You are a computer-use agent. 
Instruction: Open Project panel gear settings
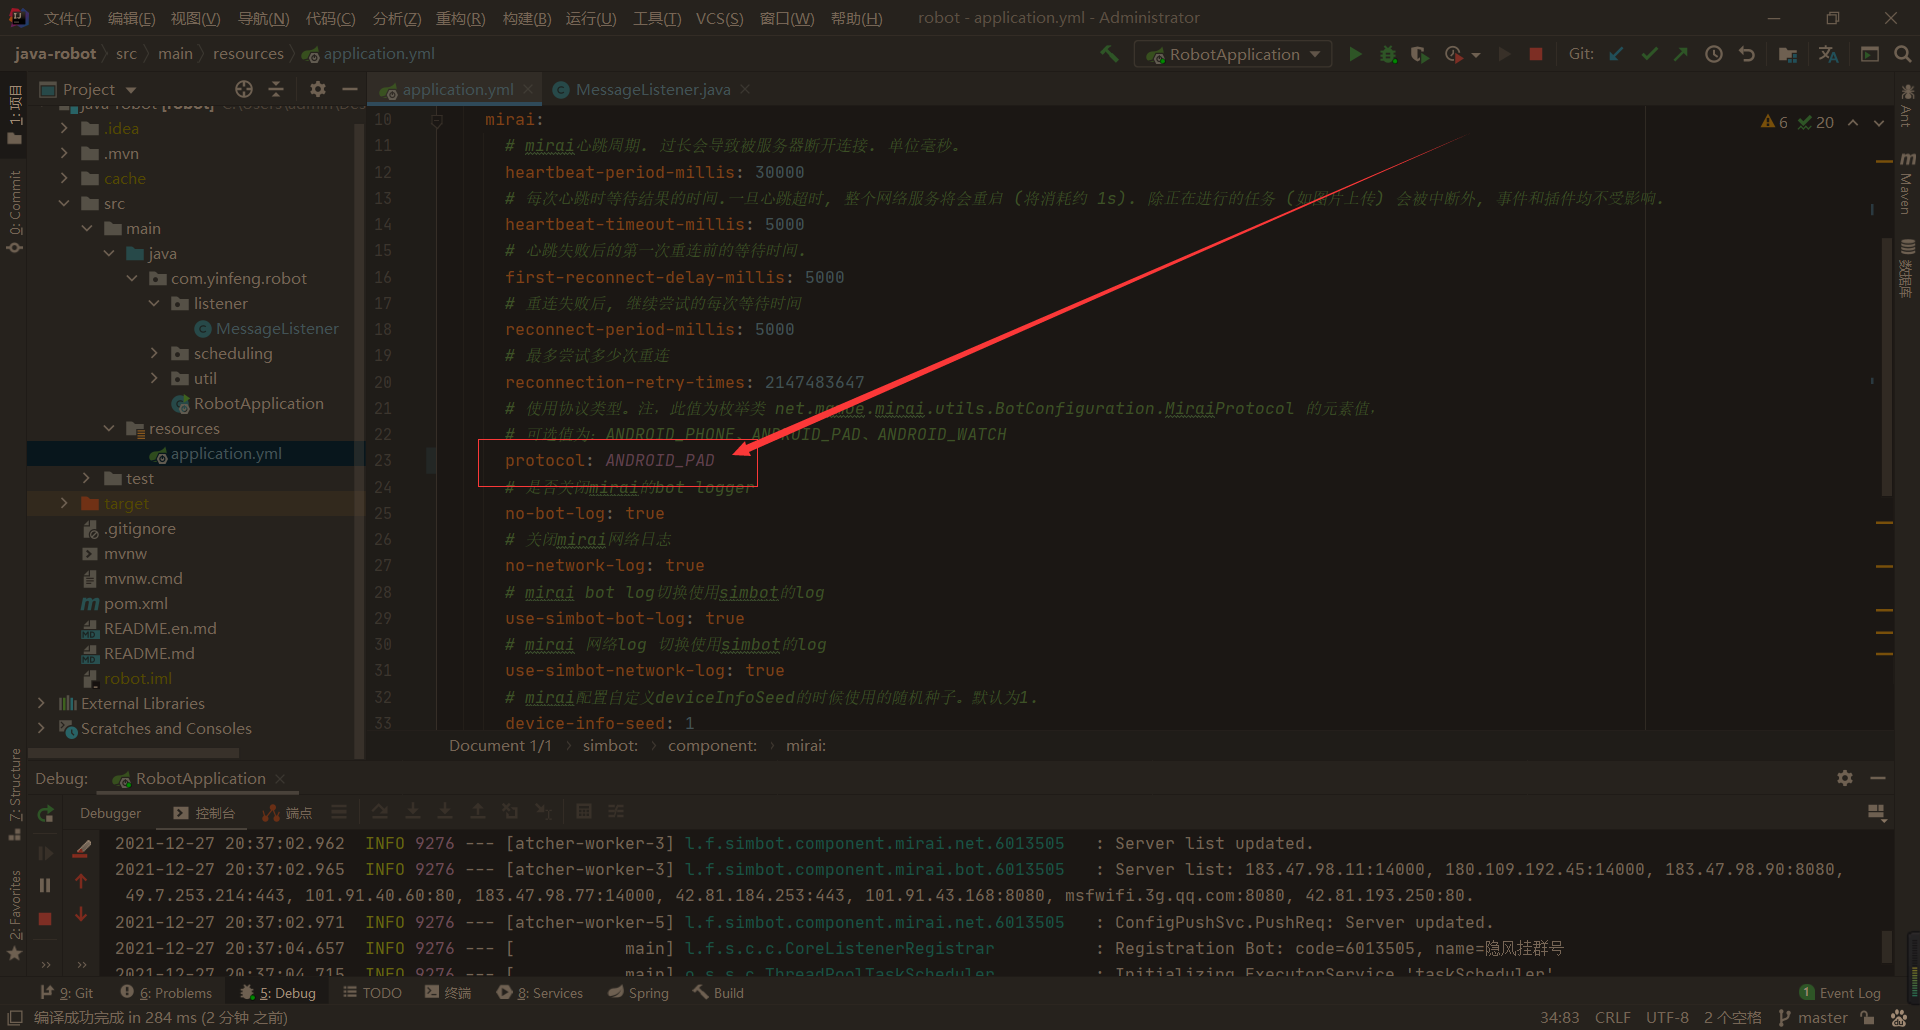point(318,89)
